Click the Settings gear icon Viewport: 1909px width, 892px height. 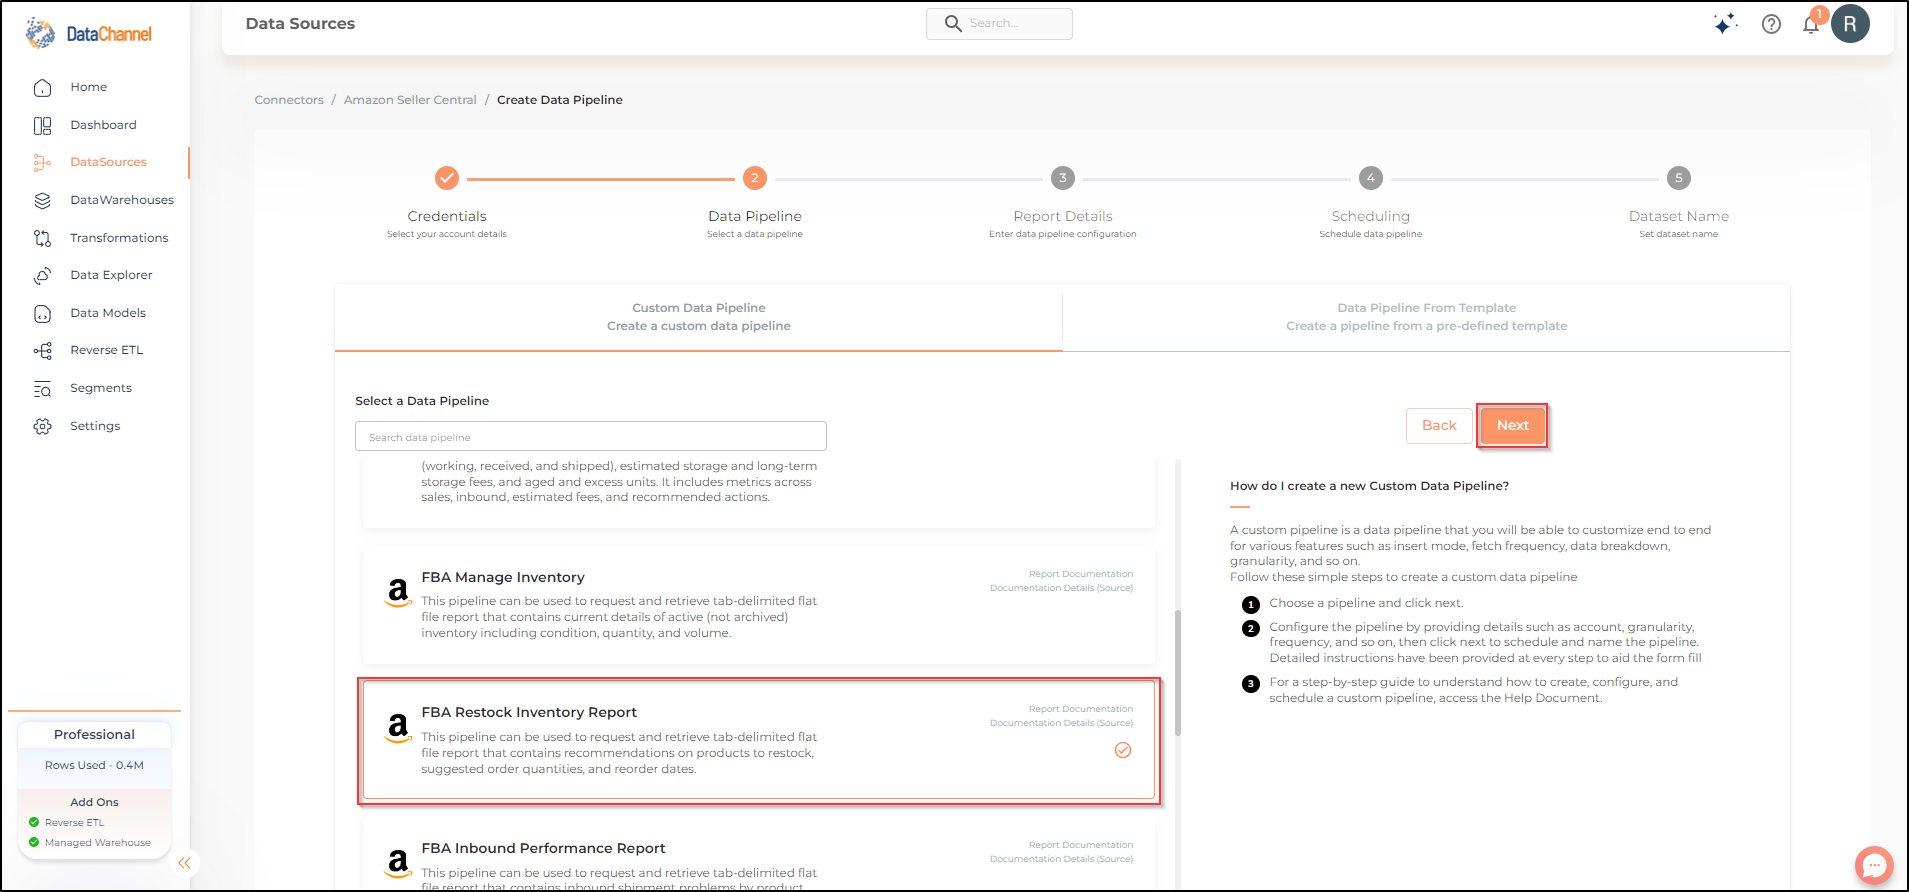(42, 427)
